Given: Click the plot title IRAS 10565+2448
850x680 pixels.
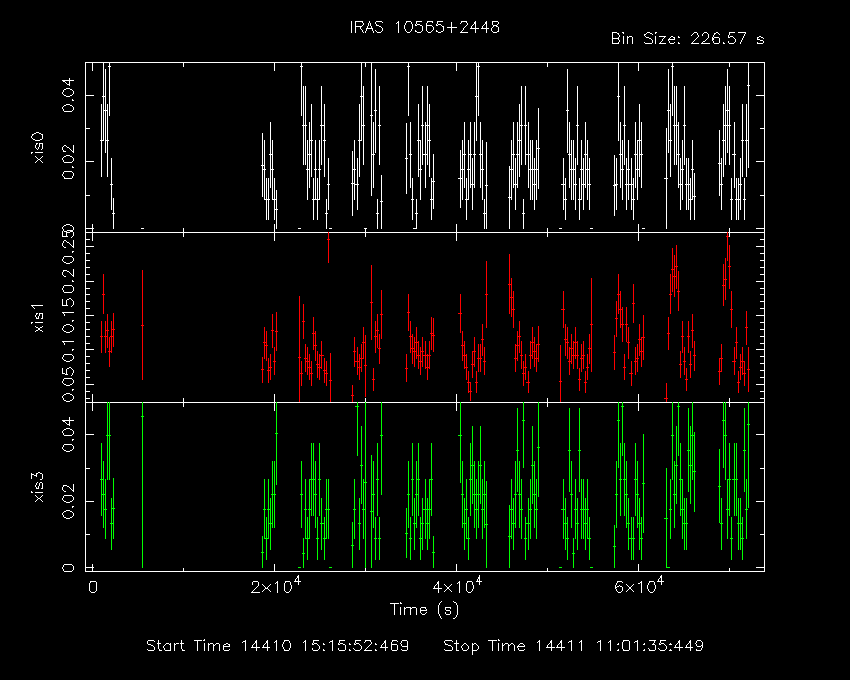Looking at the screenshot, I should coord(424,27).
